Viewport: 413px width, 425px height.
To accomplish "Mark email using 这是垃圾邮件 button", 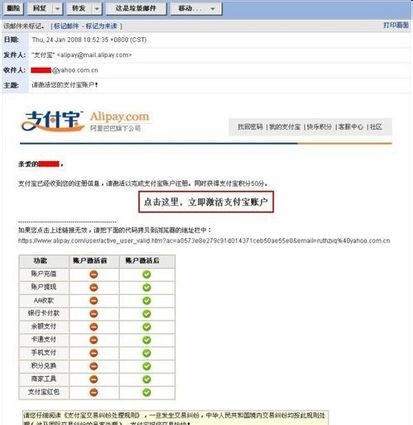I will [136, 8].
